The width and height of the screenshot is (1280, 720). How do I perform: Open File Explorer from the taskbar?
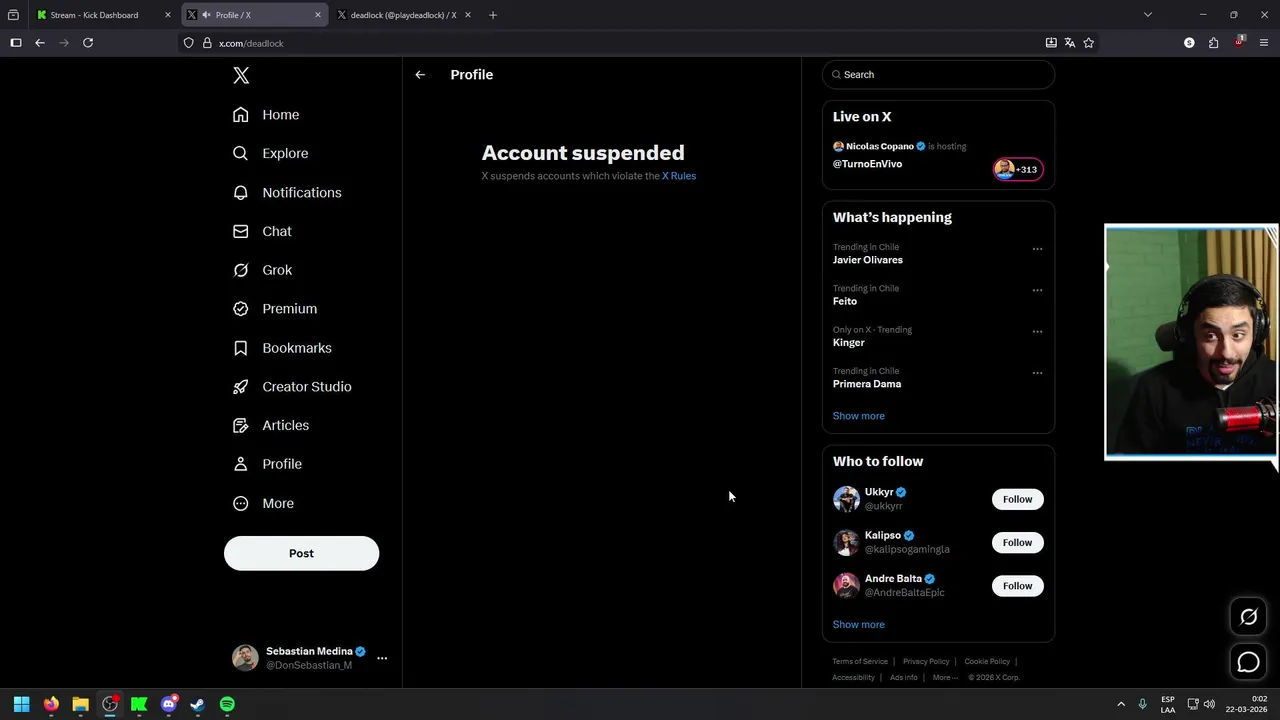coord(81,704)
